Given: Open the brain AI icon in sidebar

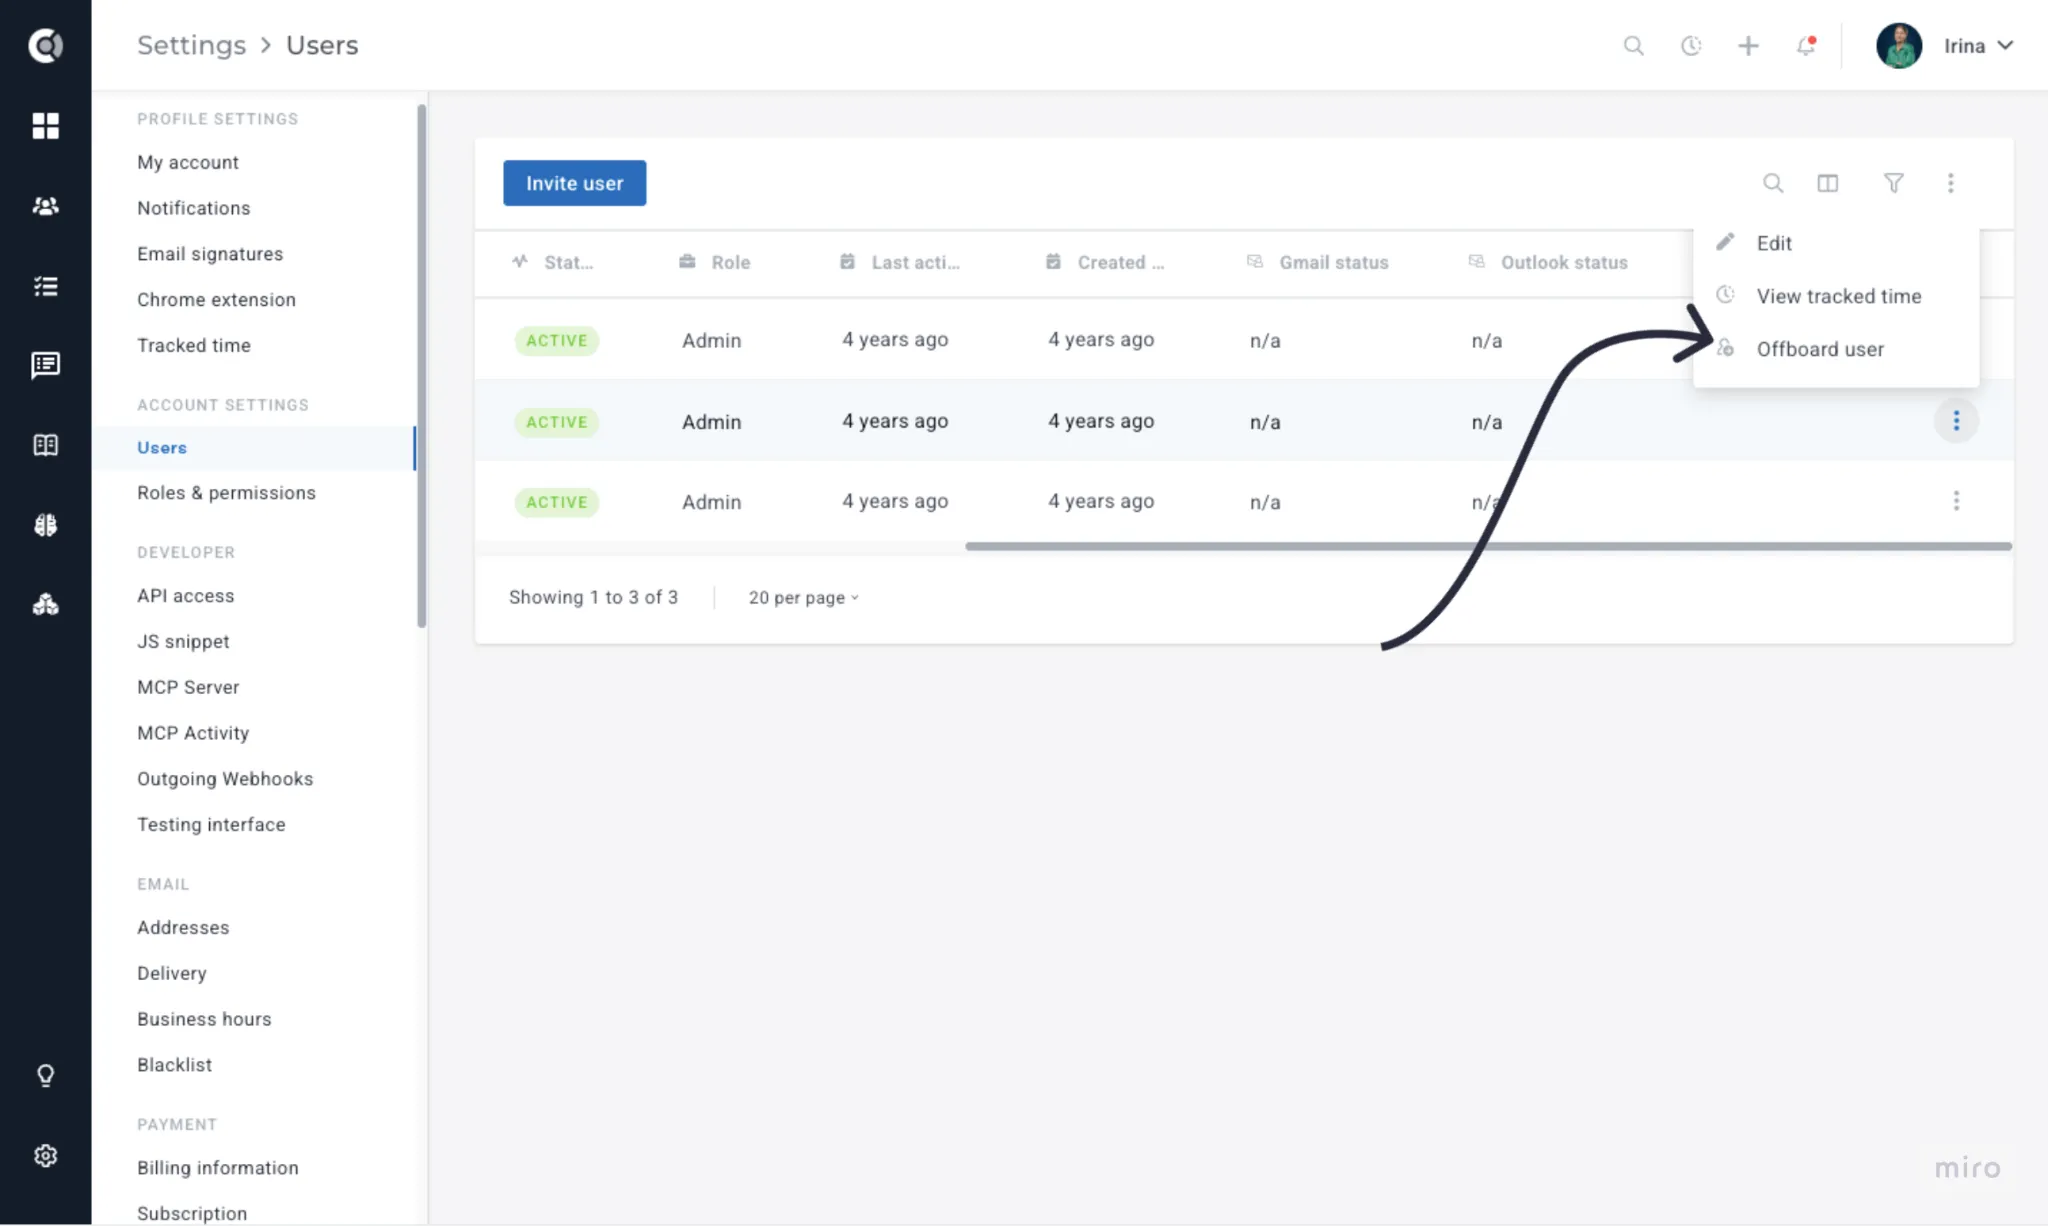Looking at the screenshot, I should [45, 525].
